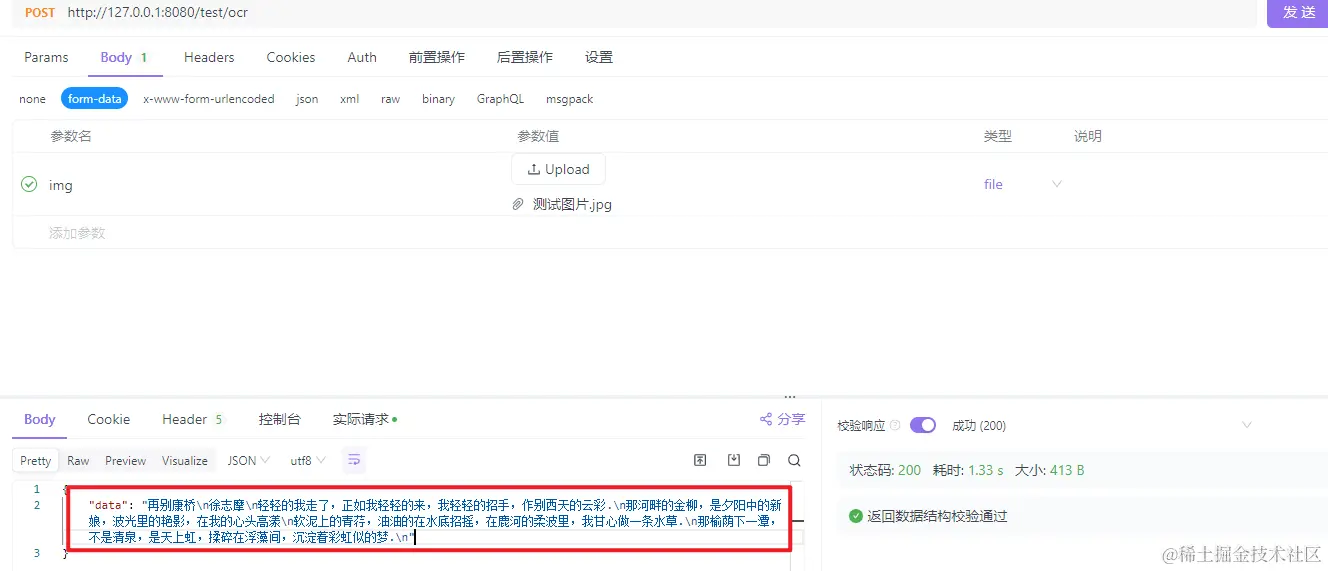Select the form-data body type

point(95,99)
